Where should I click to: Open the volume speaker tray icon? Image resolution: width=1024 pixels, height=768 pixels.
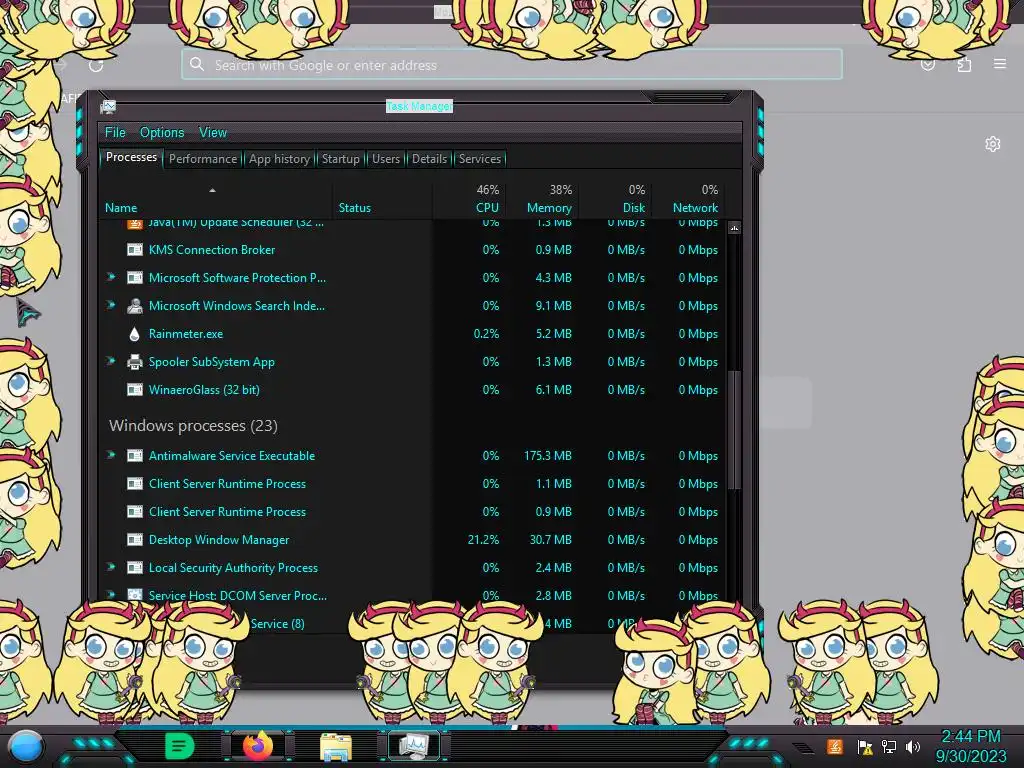tap(913, 747)
